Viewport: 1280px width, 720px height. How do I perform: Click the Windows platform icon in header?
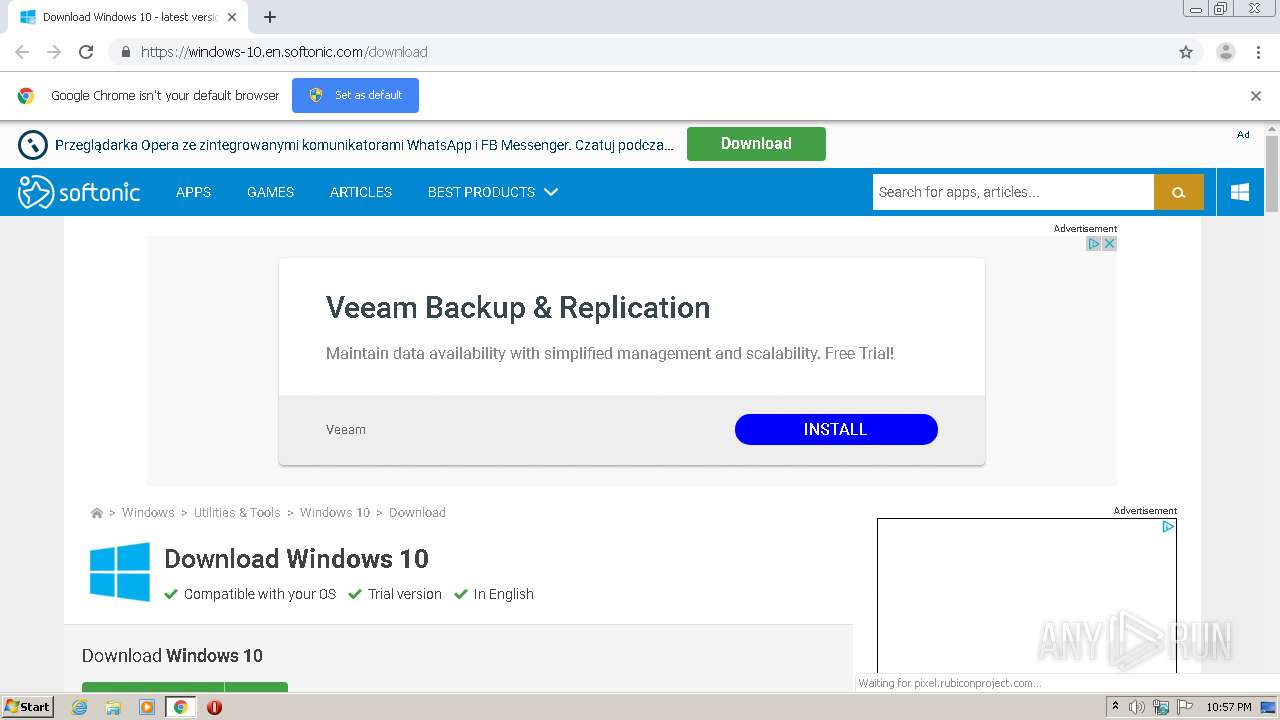click(1240, 192)
